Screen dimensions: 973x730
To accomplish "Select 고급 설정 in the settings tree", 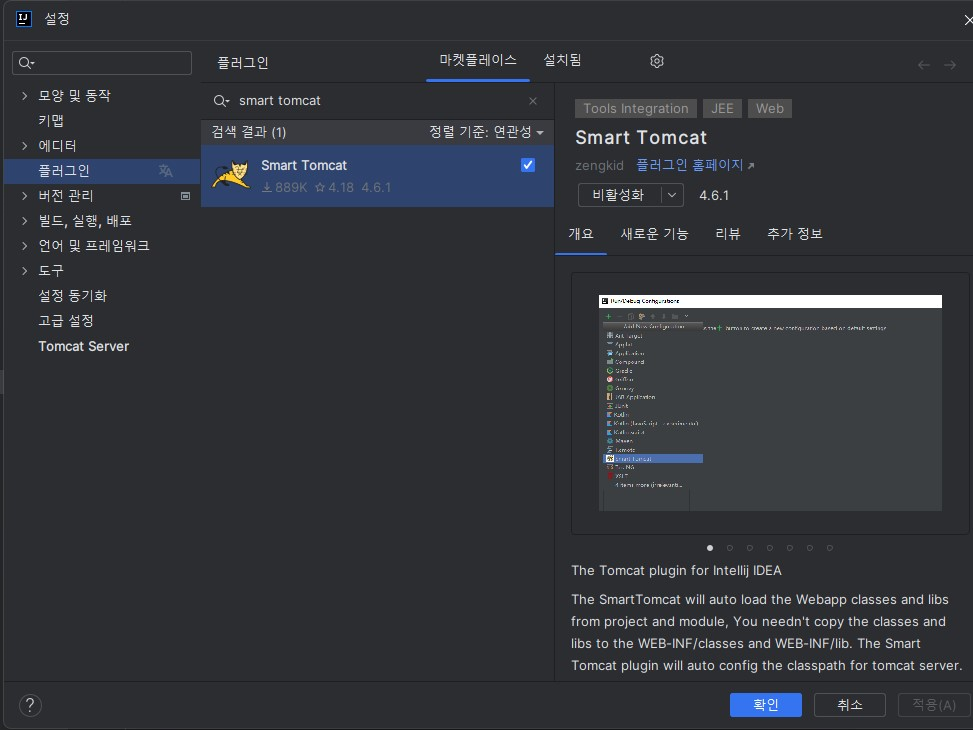I will click(x=66, y=320).
